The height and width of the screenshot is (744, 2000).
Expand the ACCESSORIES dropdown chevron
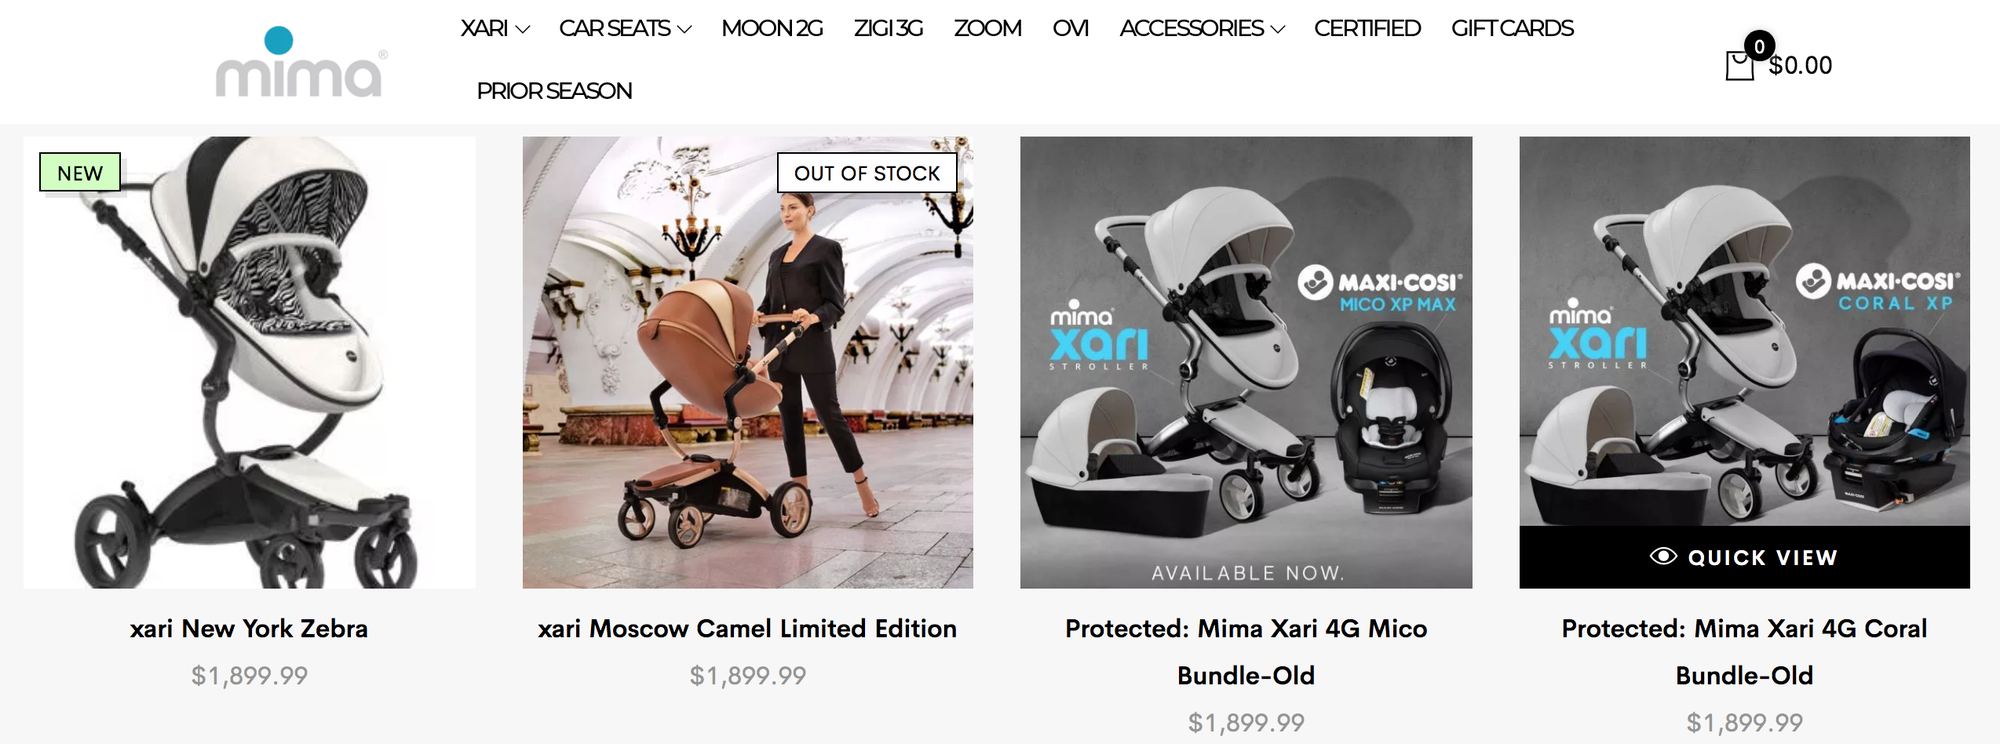[1277, 29]
